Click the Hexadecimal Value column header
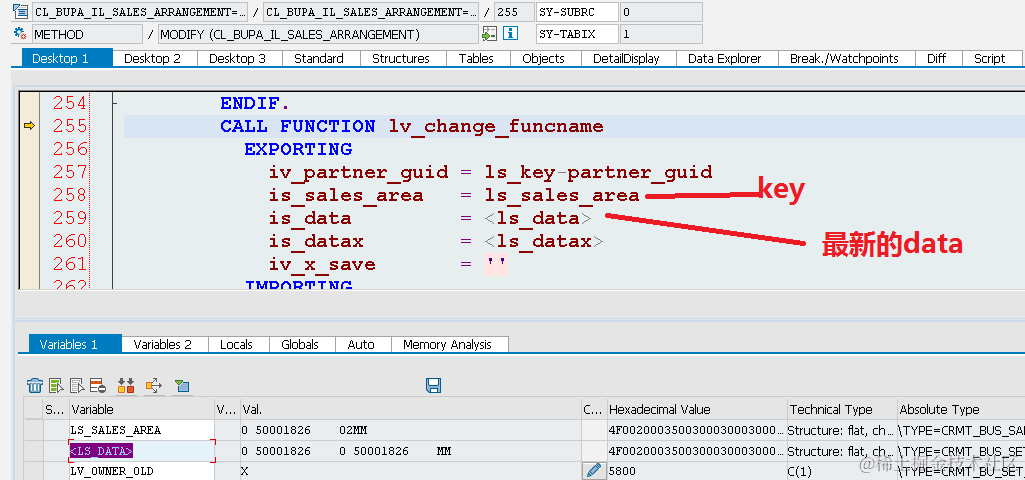The width and height of the screenshot is (1025, 480). tap(697, 409)
